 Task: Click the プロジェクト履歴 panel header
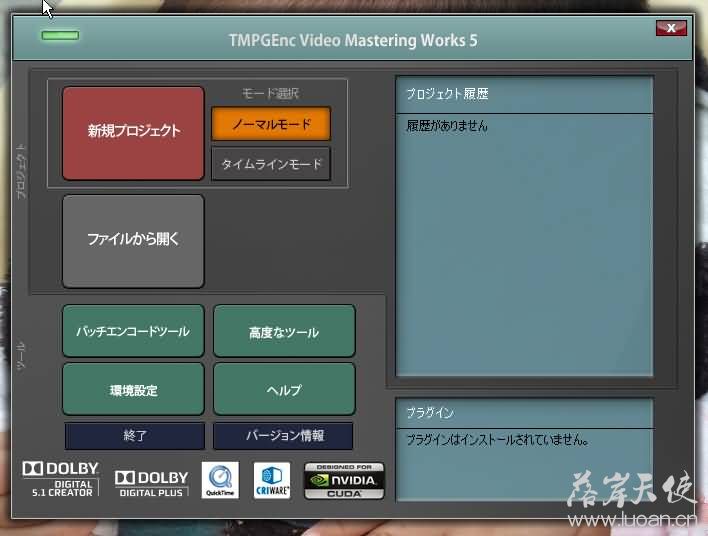tap(524, 94)
